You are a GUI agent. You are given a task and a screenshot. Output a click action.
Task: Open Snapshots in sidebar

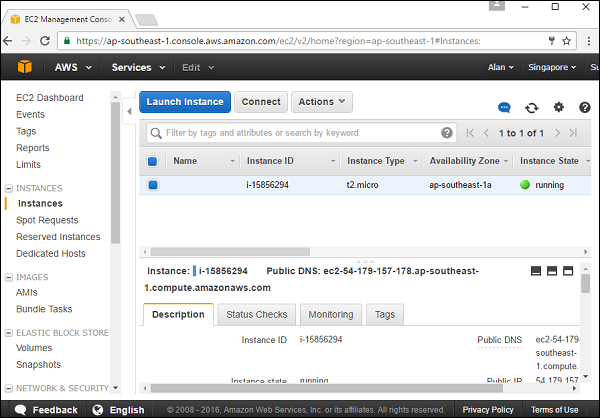[x=38, y=364]
